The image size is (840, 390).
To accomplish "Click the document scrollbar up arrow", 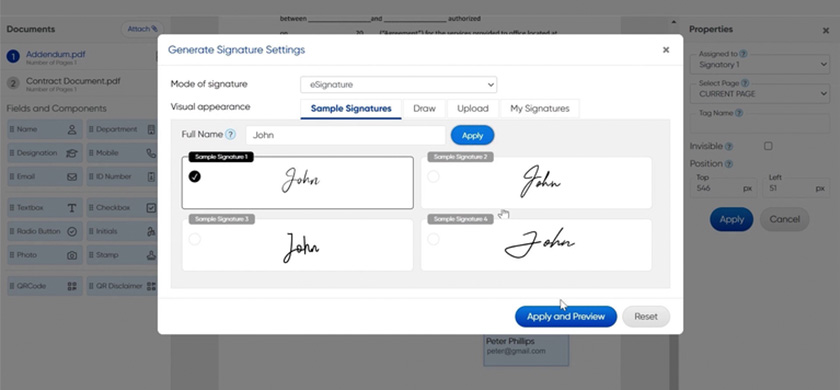I will 673,22.
